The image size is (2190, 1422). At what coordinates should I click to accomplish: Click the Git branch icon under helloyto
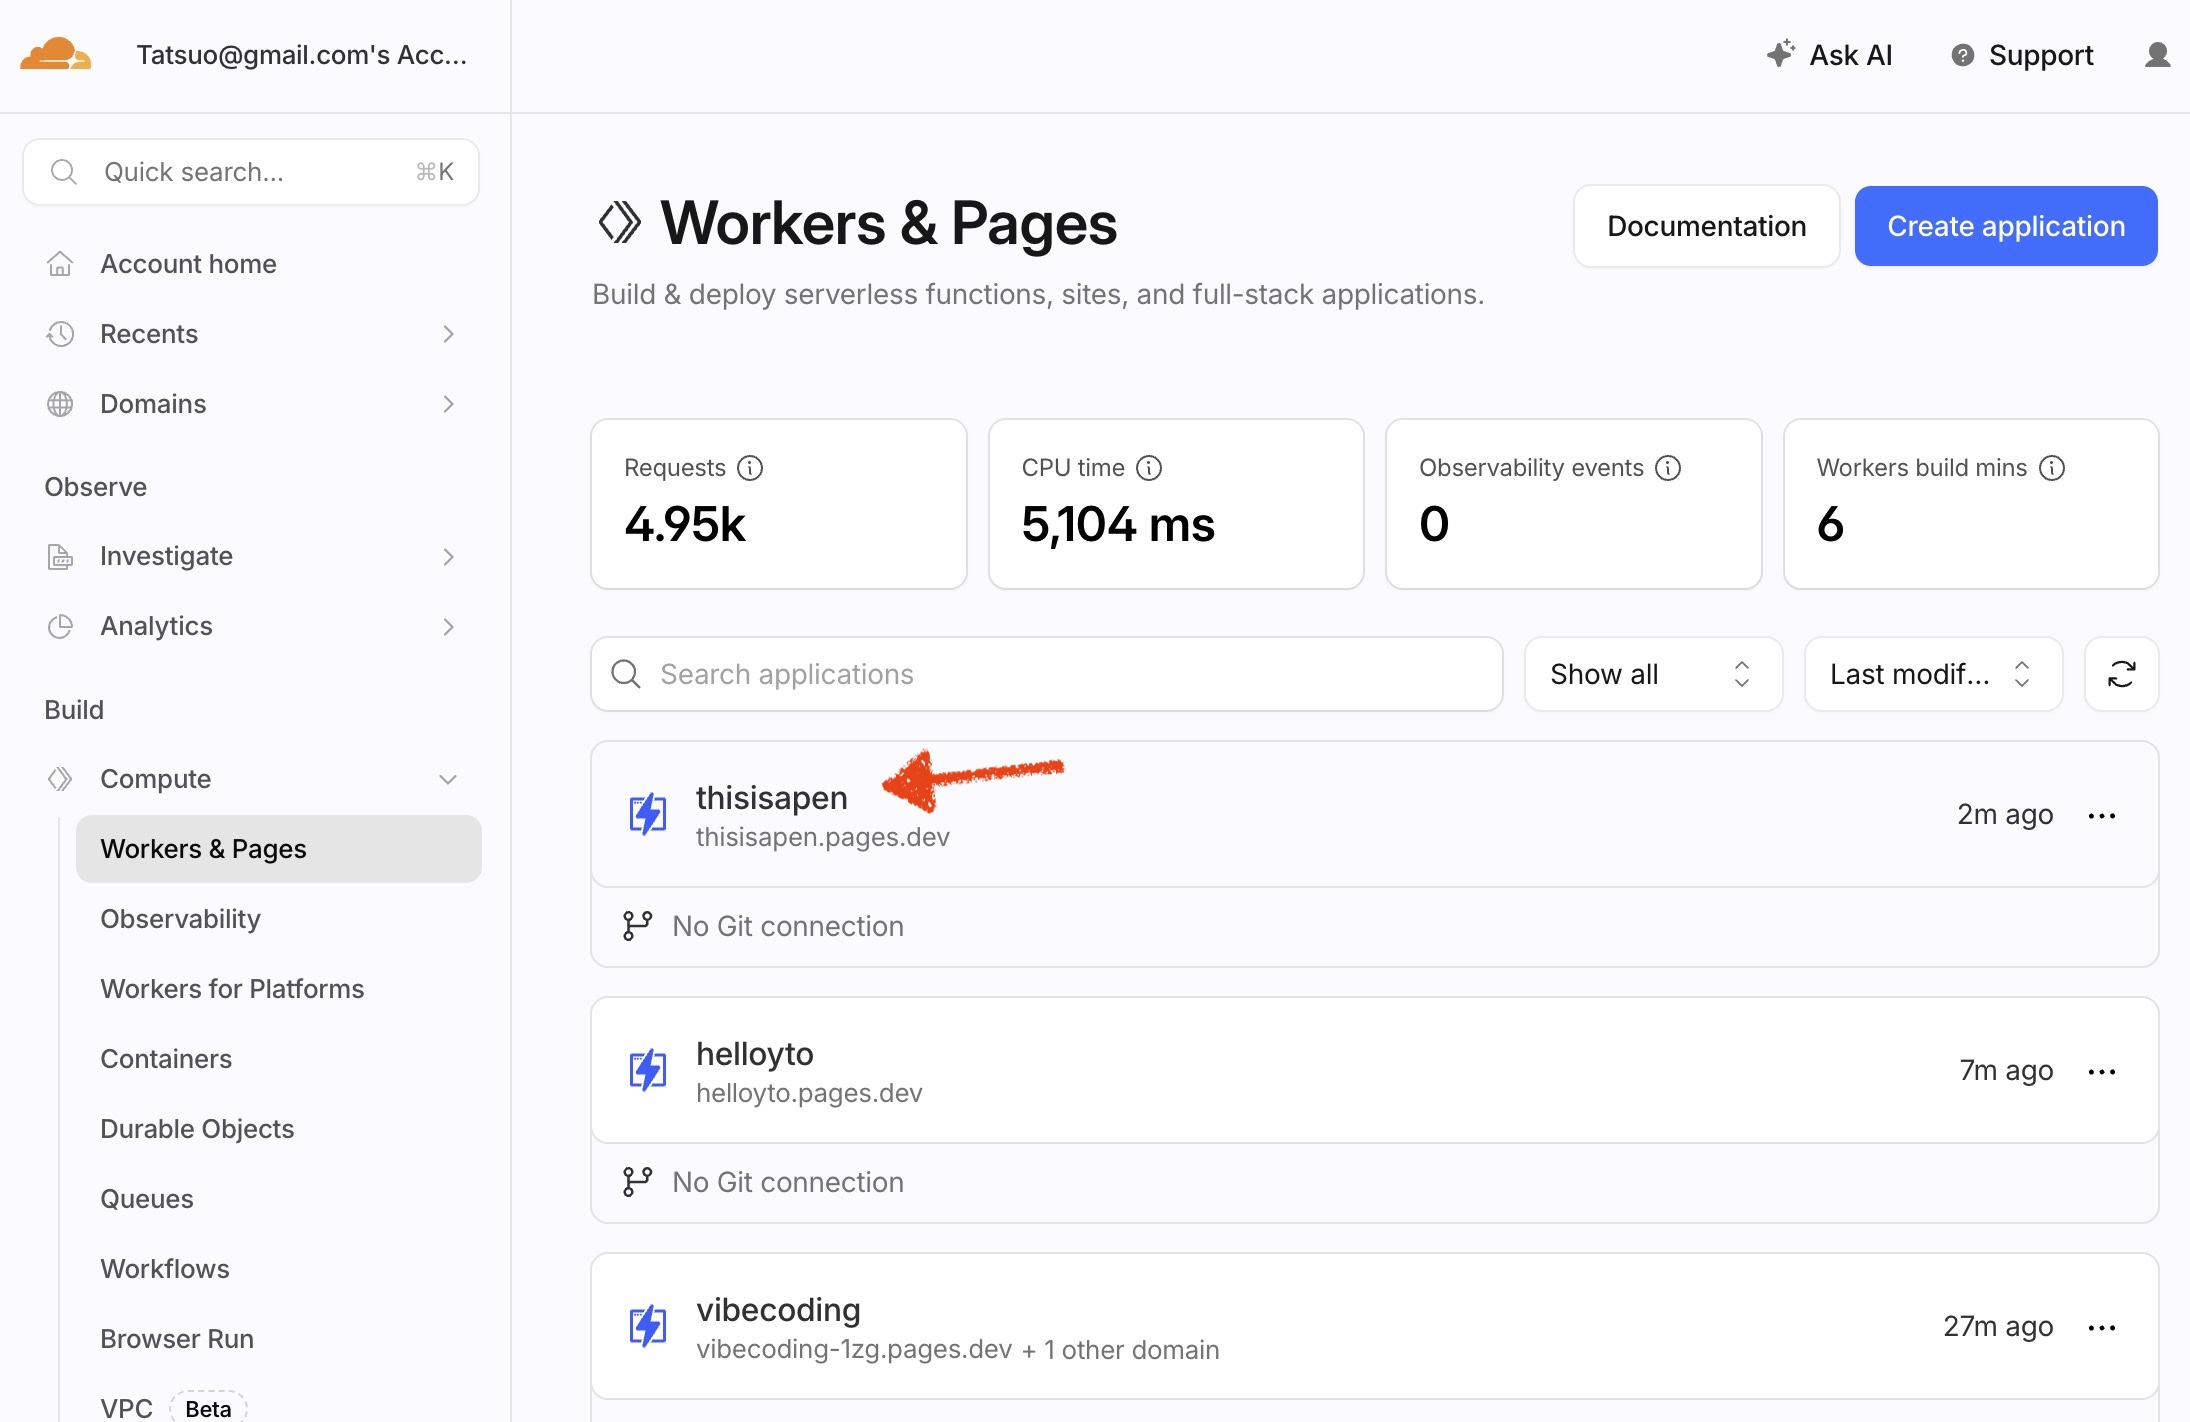pyautogui.click(x=637, y=1182)
